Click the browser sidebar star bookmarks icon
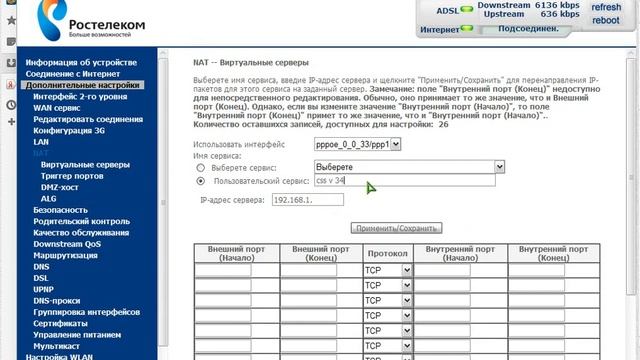The image size is (640, 360). 11,20
